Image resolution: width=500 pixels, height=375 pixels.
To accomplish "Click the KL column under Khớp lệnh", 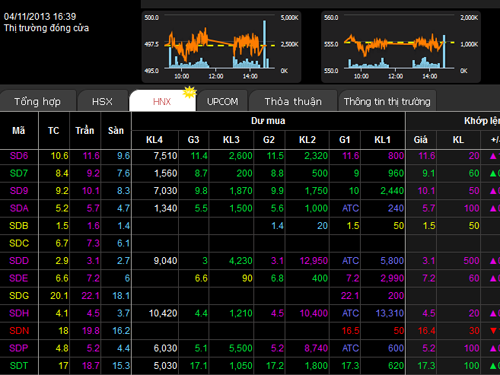I will pos(458,140).
